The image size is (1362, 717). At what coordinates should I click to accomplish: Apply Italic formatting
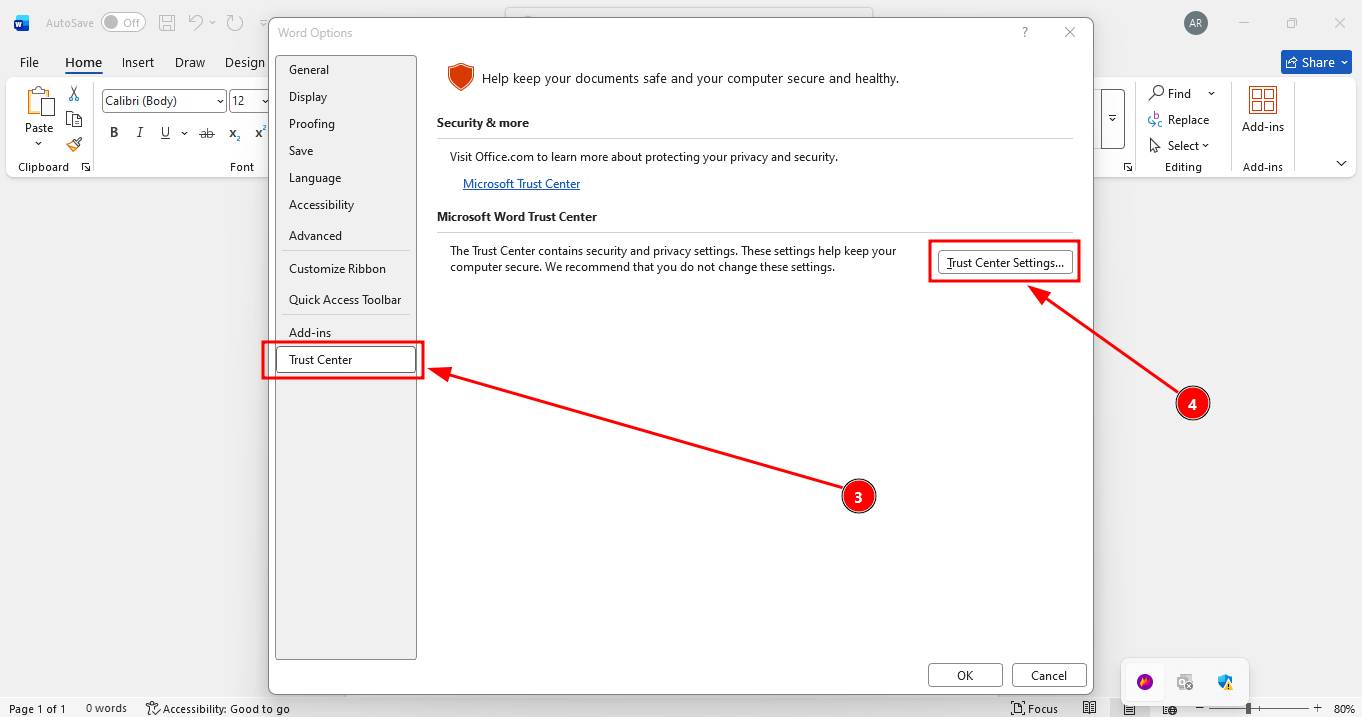click(139, 133)
